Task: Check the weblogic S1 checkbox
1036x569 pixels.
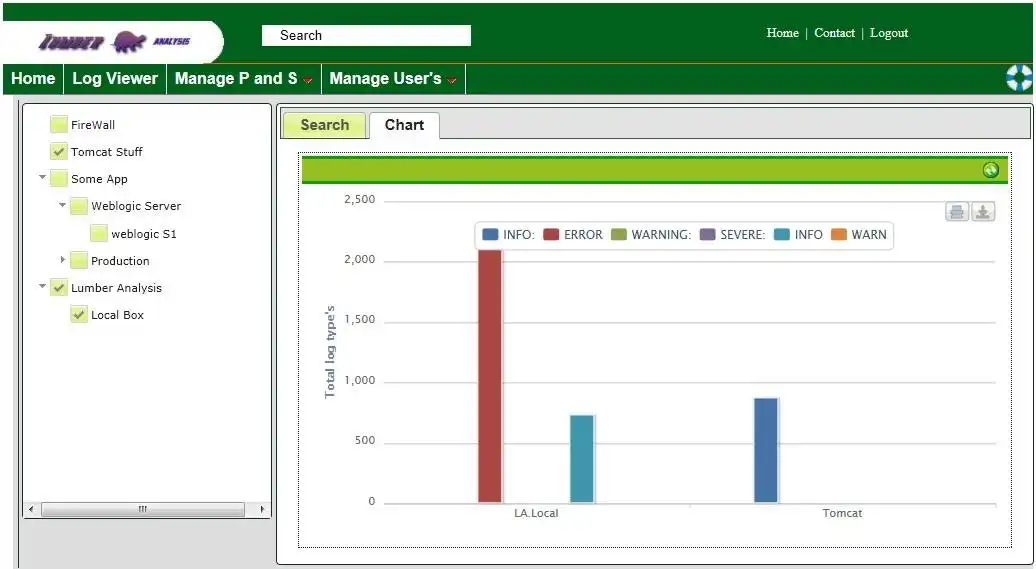Action: pyautogui.click(x=98, y=233)
